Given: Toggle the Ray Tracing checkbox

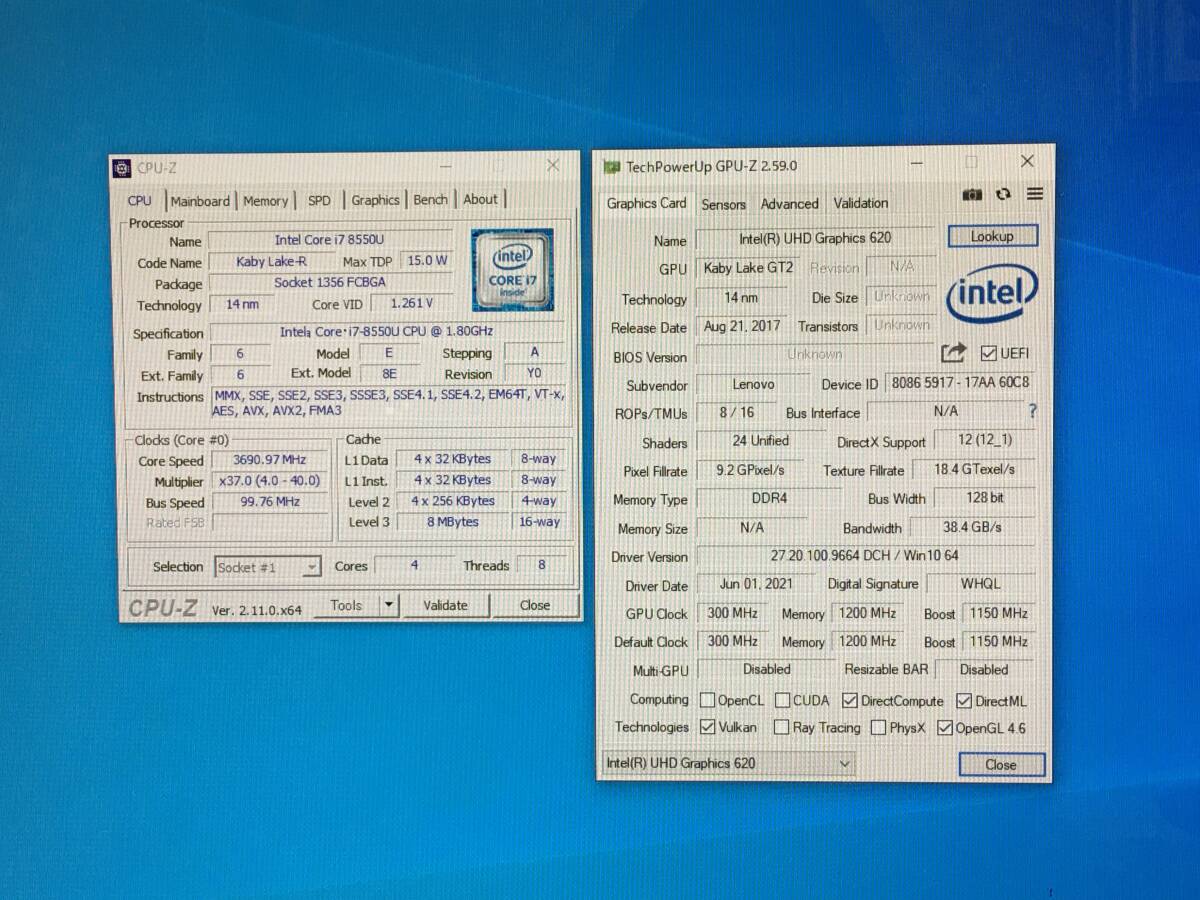Looking at the screenshot, I should 781,727.
